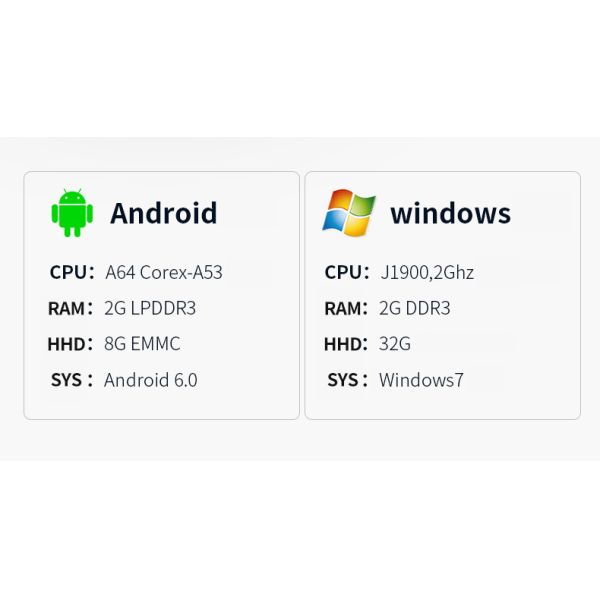Viewport: 600px width, 600px height.
Task: Click the Windows7 system text
Action: (421, 380)
